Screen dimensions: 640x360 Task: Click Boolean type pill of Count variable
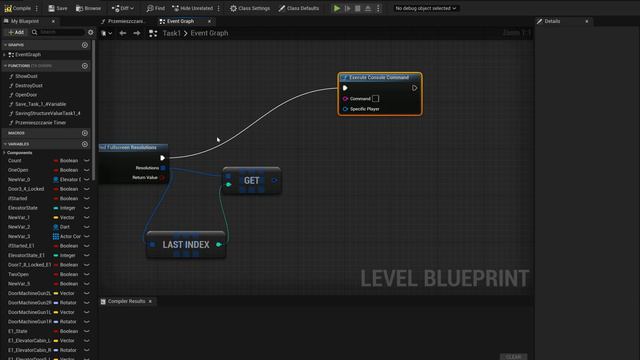[x=66, y=161]
